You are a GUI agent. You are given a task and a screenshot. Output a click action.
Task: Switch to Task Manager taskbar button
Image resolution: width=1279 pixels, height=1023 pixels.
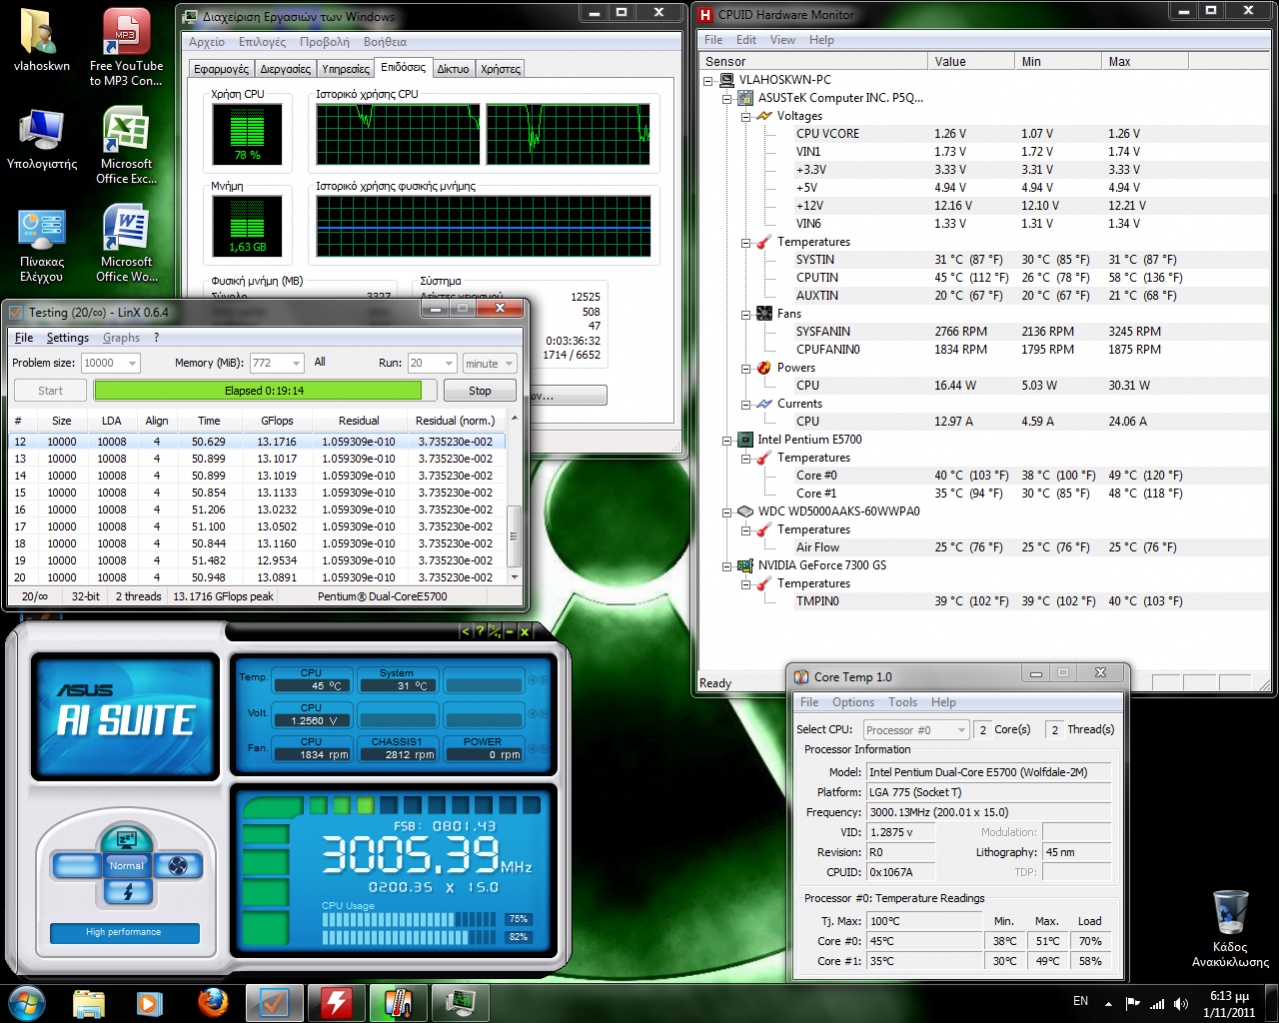click(460, 1002)
